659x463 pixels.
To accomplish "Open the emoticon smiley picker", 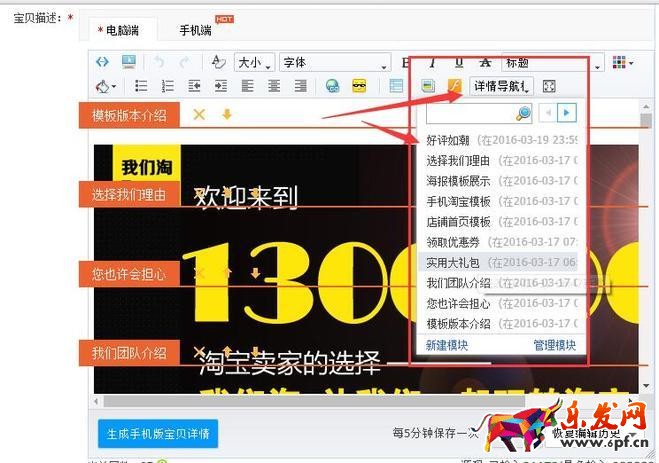I will pos(360,86).
